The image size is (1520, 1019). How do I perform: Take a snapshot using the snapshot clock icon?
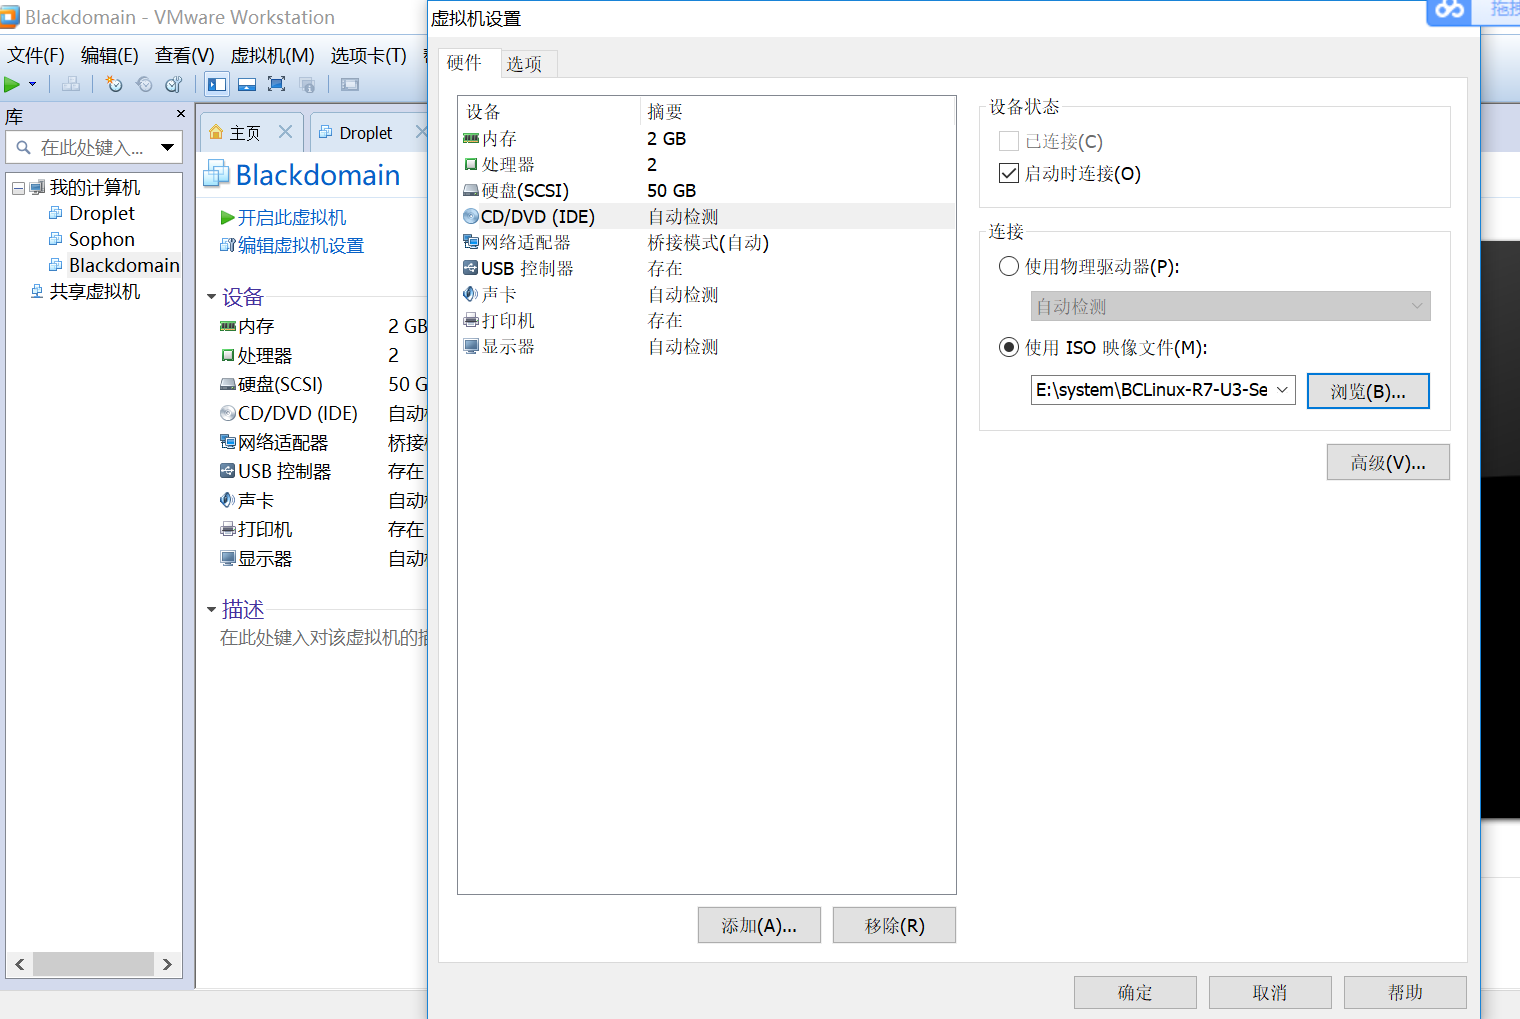click(114, 84)
